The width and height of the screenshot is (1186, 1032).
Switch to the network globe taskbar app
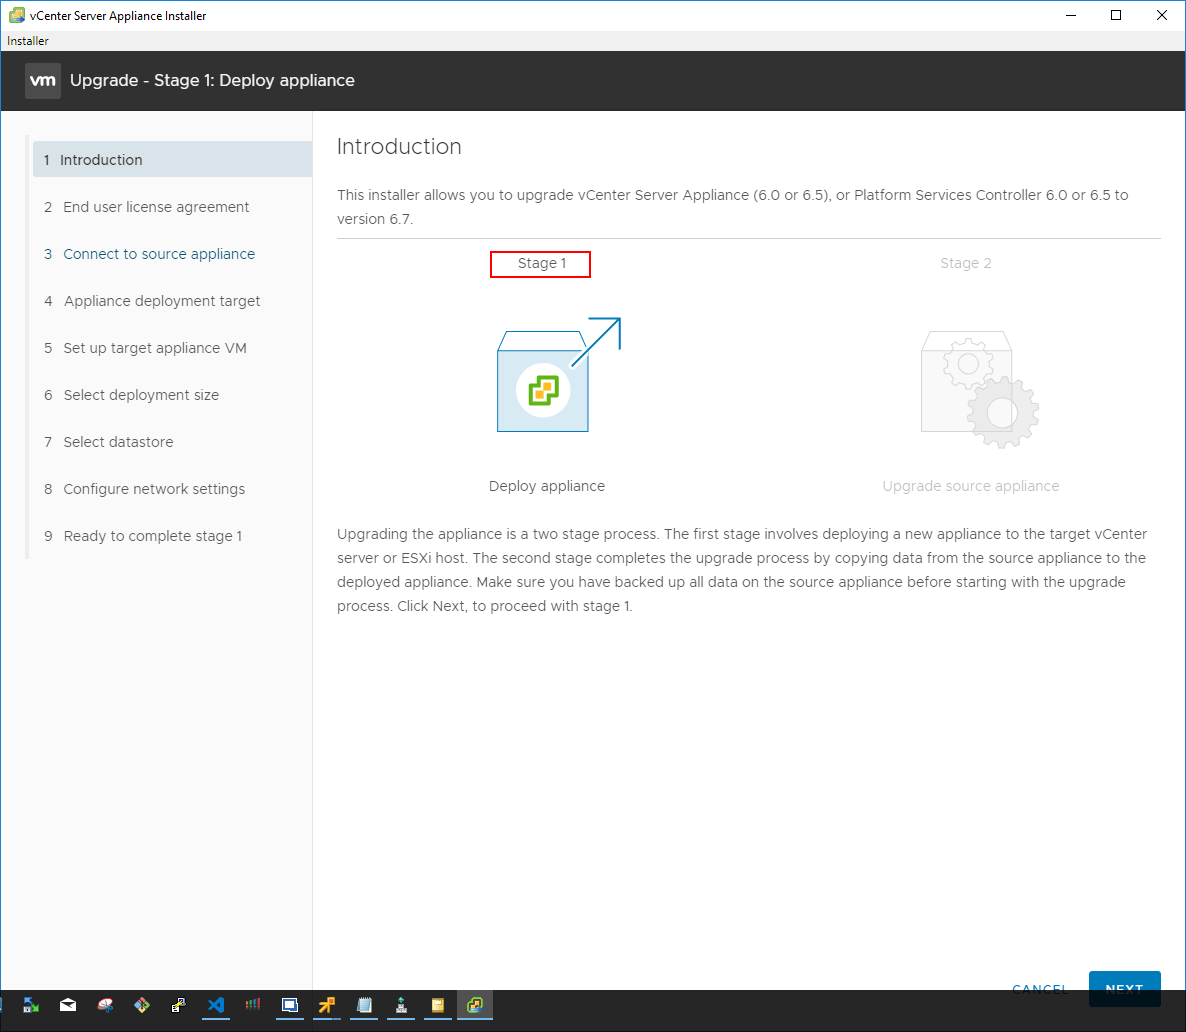[401, 1005]
